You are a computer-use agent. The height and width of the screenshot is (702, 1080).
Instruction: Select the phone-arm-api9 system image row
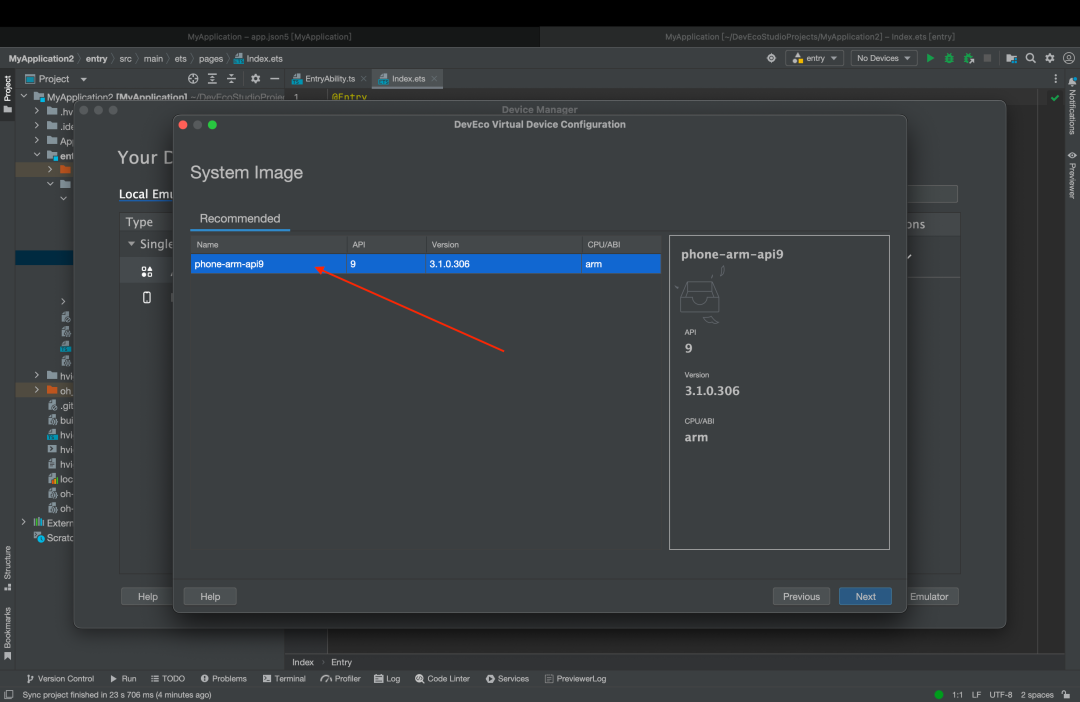426,264
